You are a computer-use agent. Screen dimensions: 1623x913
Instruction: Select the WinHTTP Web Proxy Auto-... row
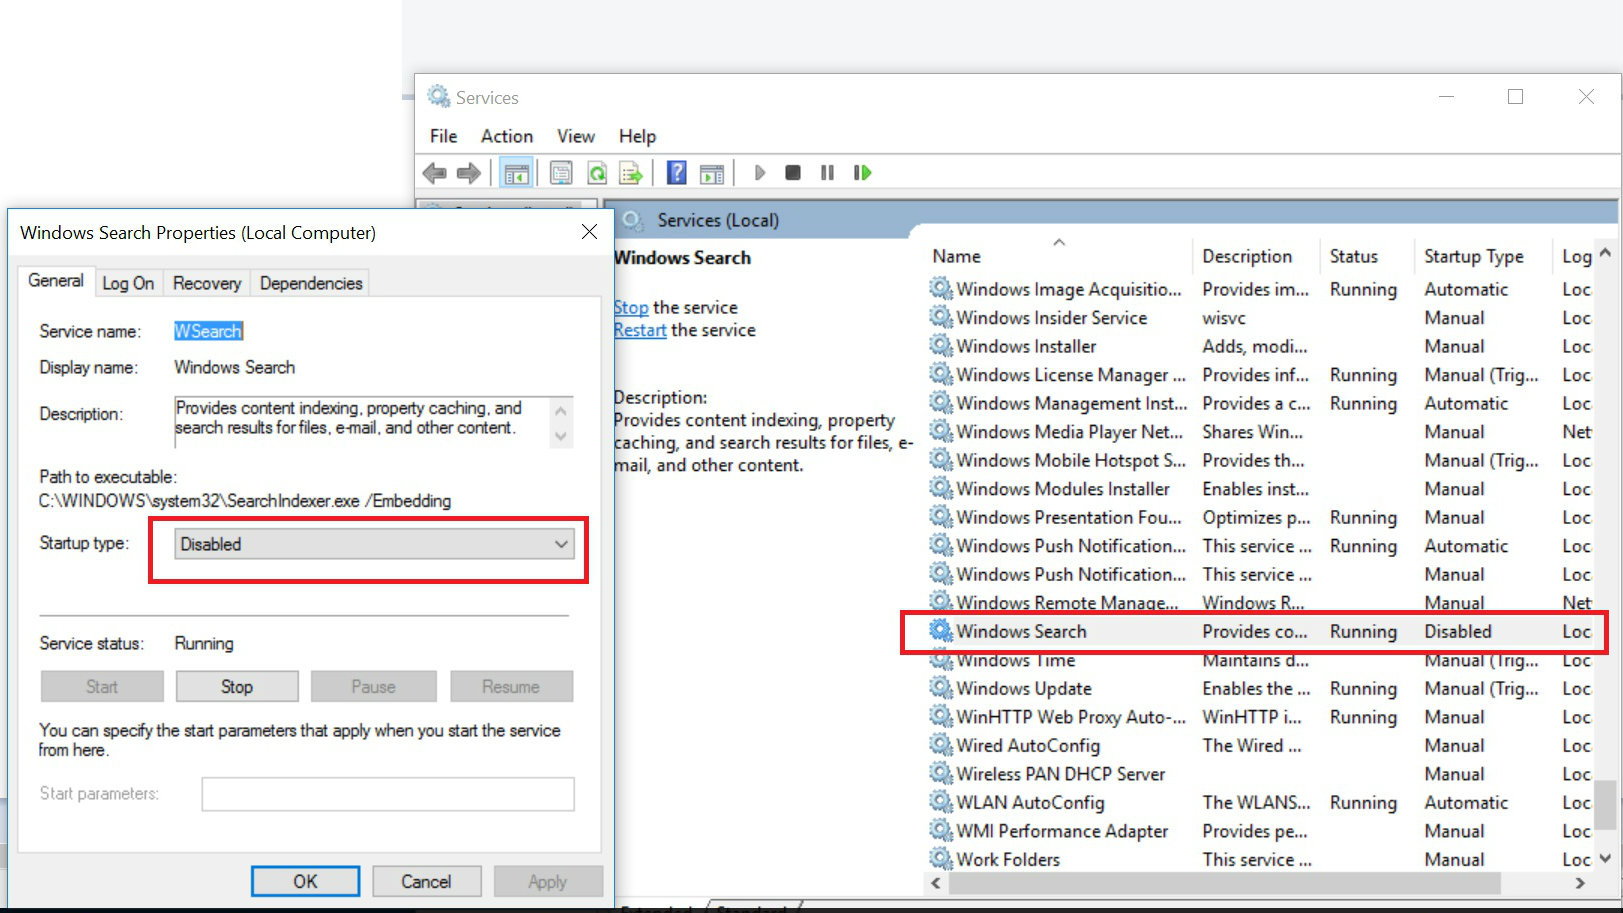1259,716
